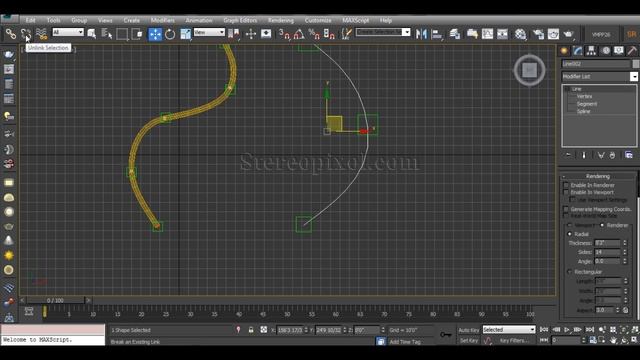Image resolution: width=640 pixels, height=360 pixels.
Task: Click the Align tool icon
Action: click(x=437, y=34)
